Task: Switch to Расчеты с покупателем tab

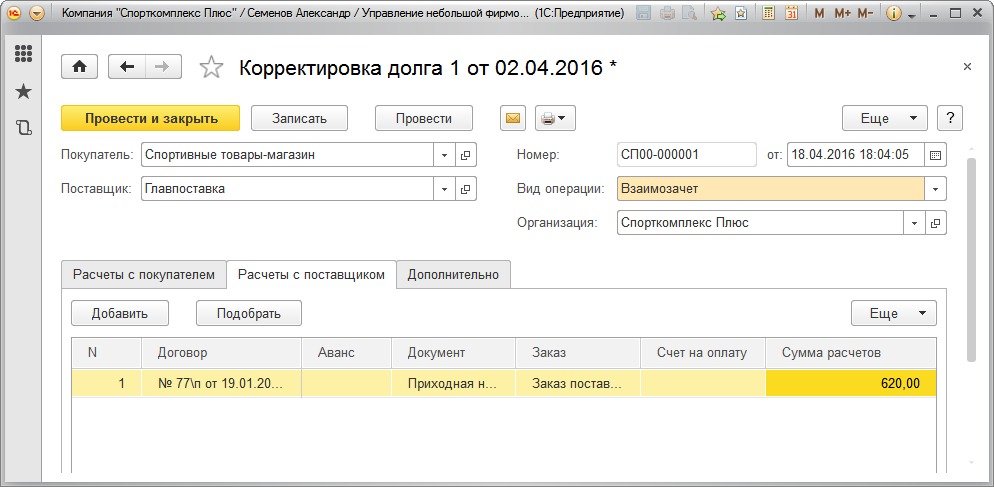Action: tap(144, 275)
